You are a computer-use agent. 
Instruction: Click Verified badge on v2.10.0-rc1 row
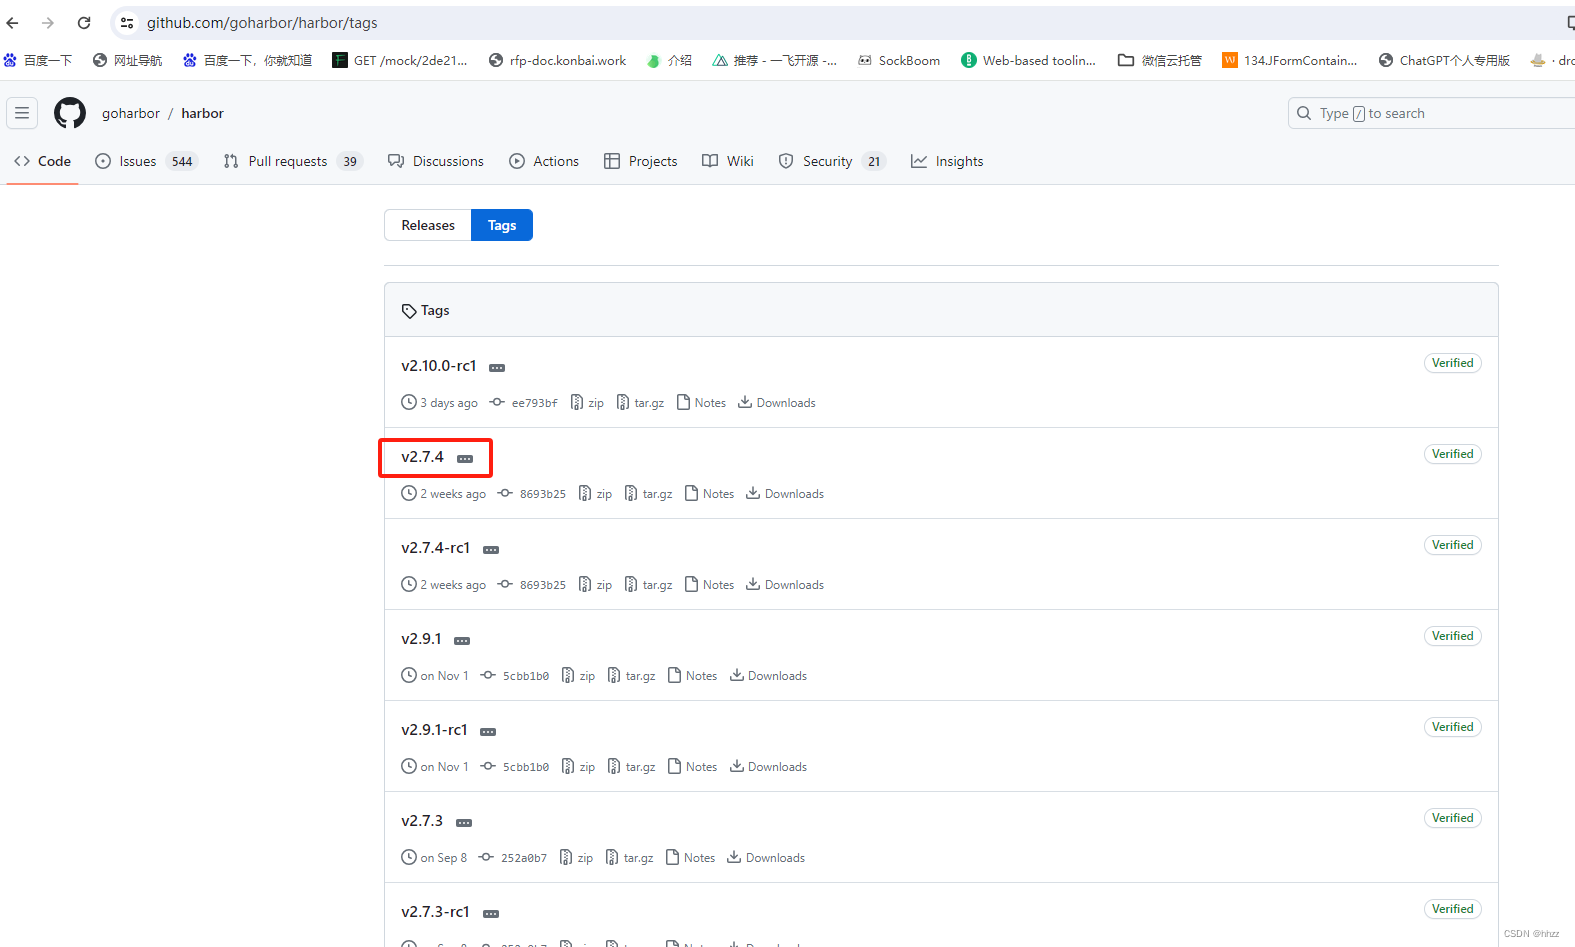click(1452, 363)
